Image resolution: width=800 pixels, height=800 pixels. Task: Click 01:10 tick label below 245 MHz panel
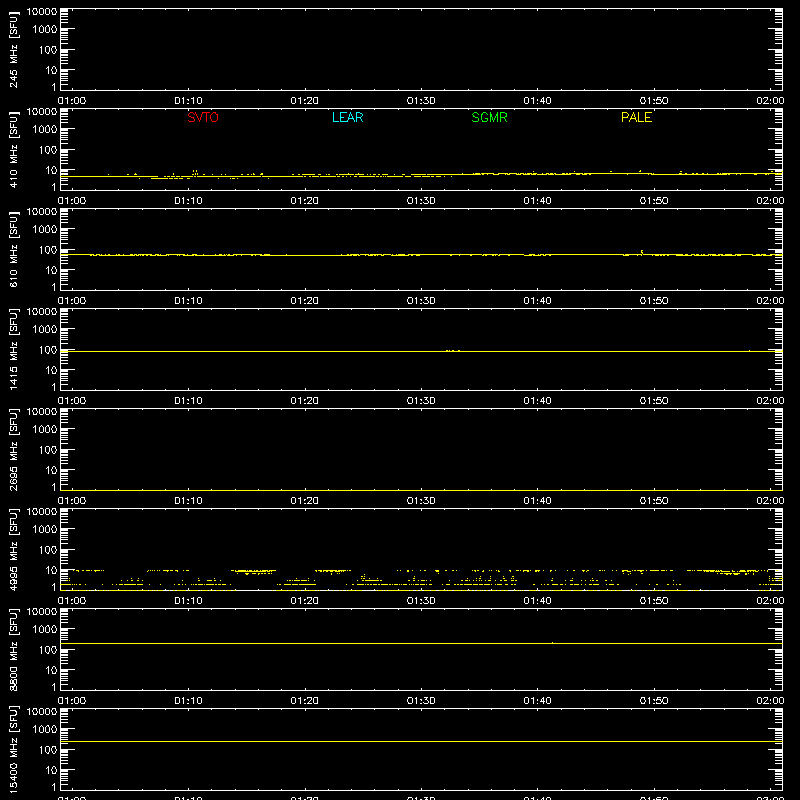[x=188, y=101]
